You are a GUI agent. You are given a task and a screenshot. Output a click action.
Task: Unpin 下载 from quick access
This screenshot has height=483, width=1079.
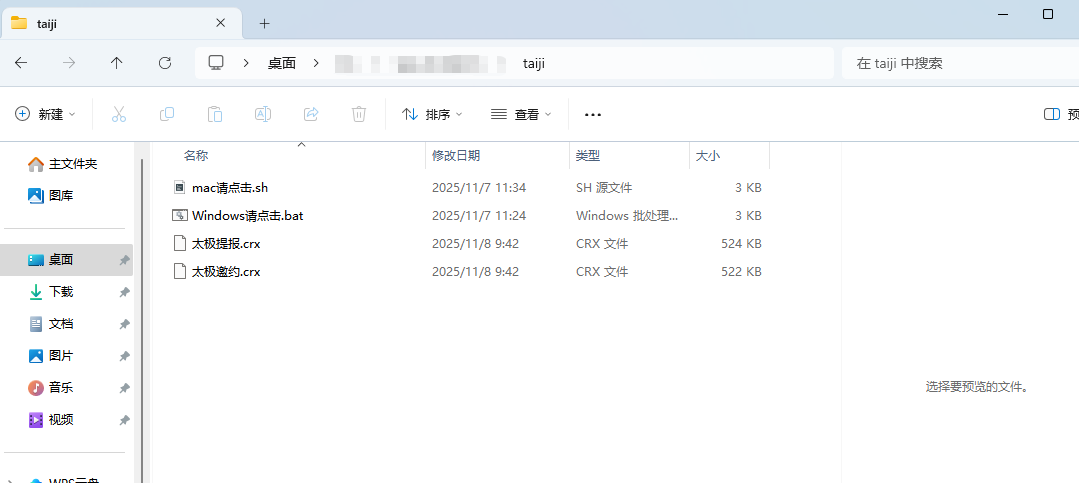tap(124, 292)
